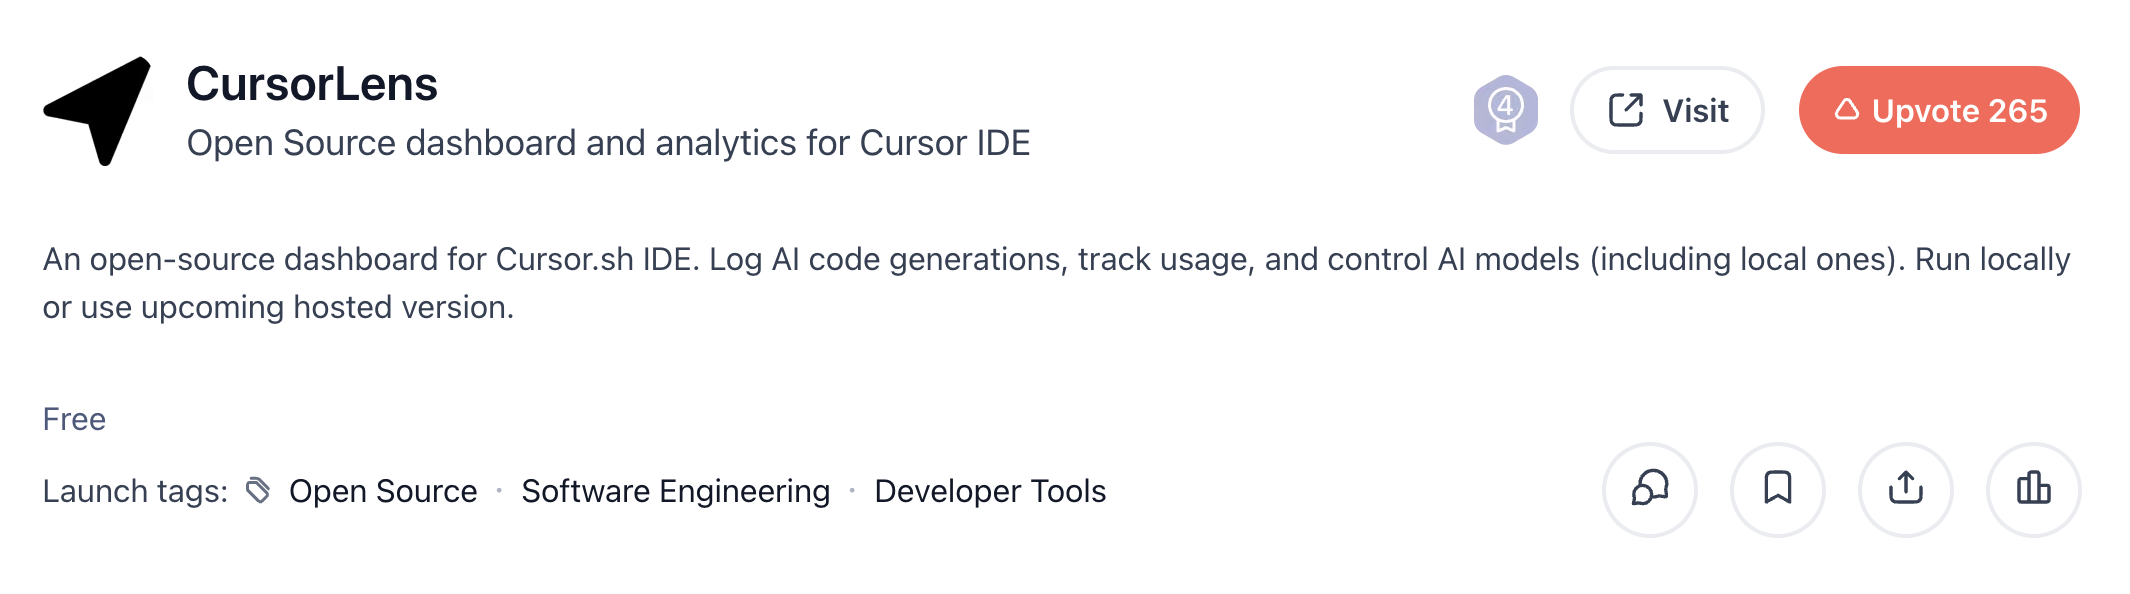Share the product using the share icon
2130x594 pixels.
[1906, 490]
